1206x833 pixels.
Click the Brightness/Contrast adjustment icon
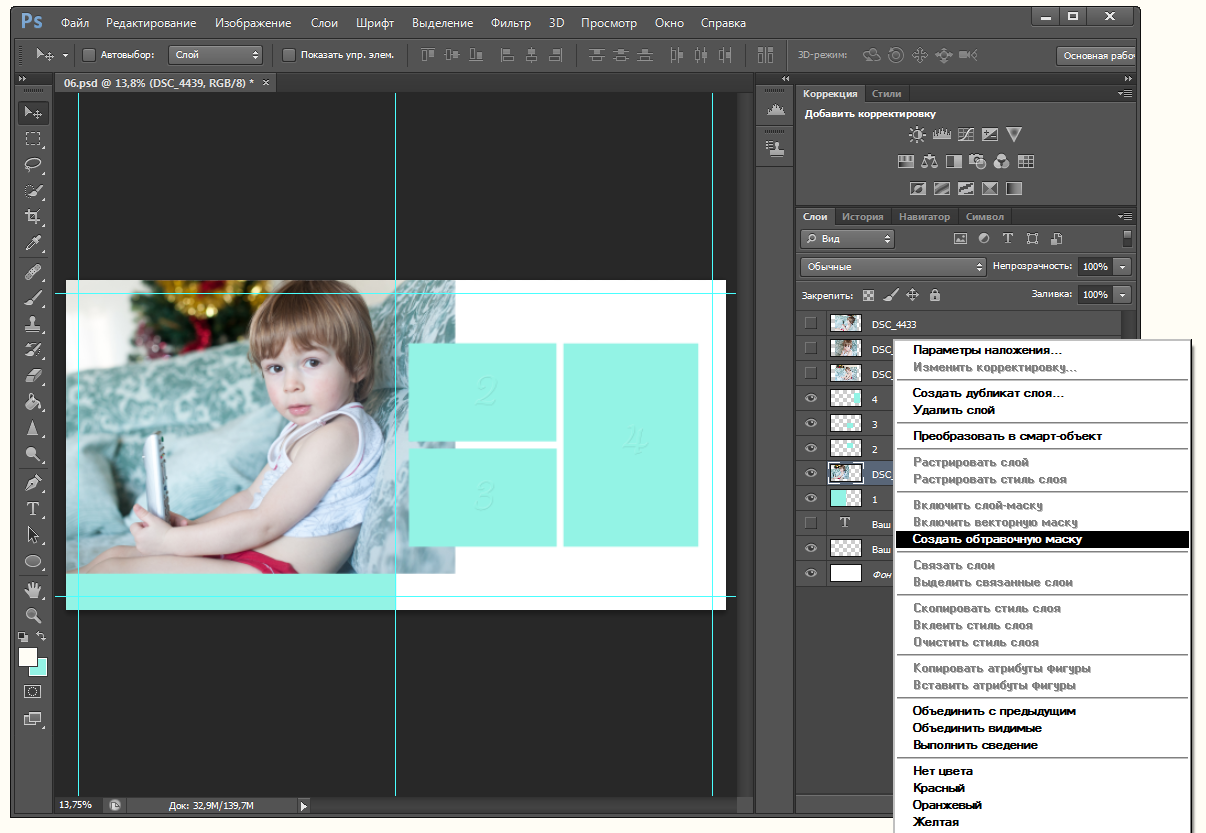tap(916, 135)
